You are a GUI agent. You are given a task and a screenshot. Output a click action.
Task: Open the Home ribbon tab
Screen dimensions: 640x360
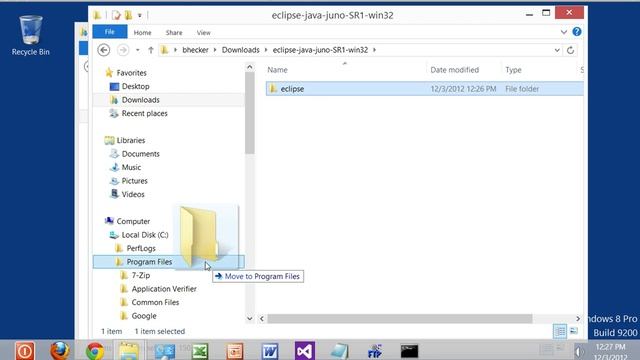(x=142, y=33)
